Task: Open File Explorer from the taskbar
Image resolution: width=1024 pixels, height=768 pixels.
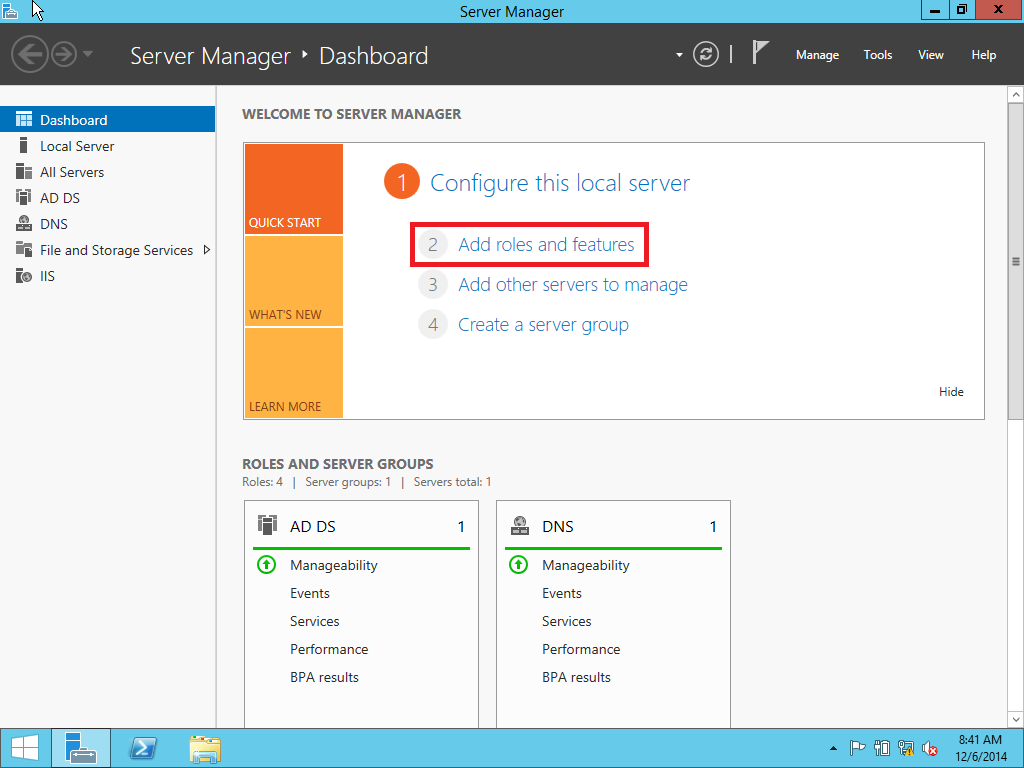Action: click(204, 747)
